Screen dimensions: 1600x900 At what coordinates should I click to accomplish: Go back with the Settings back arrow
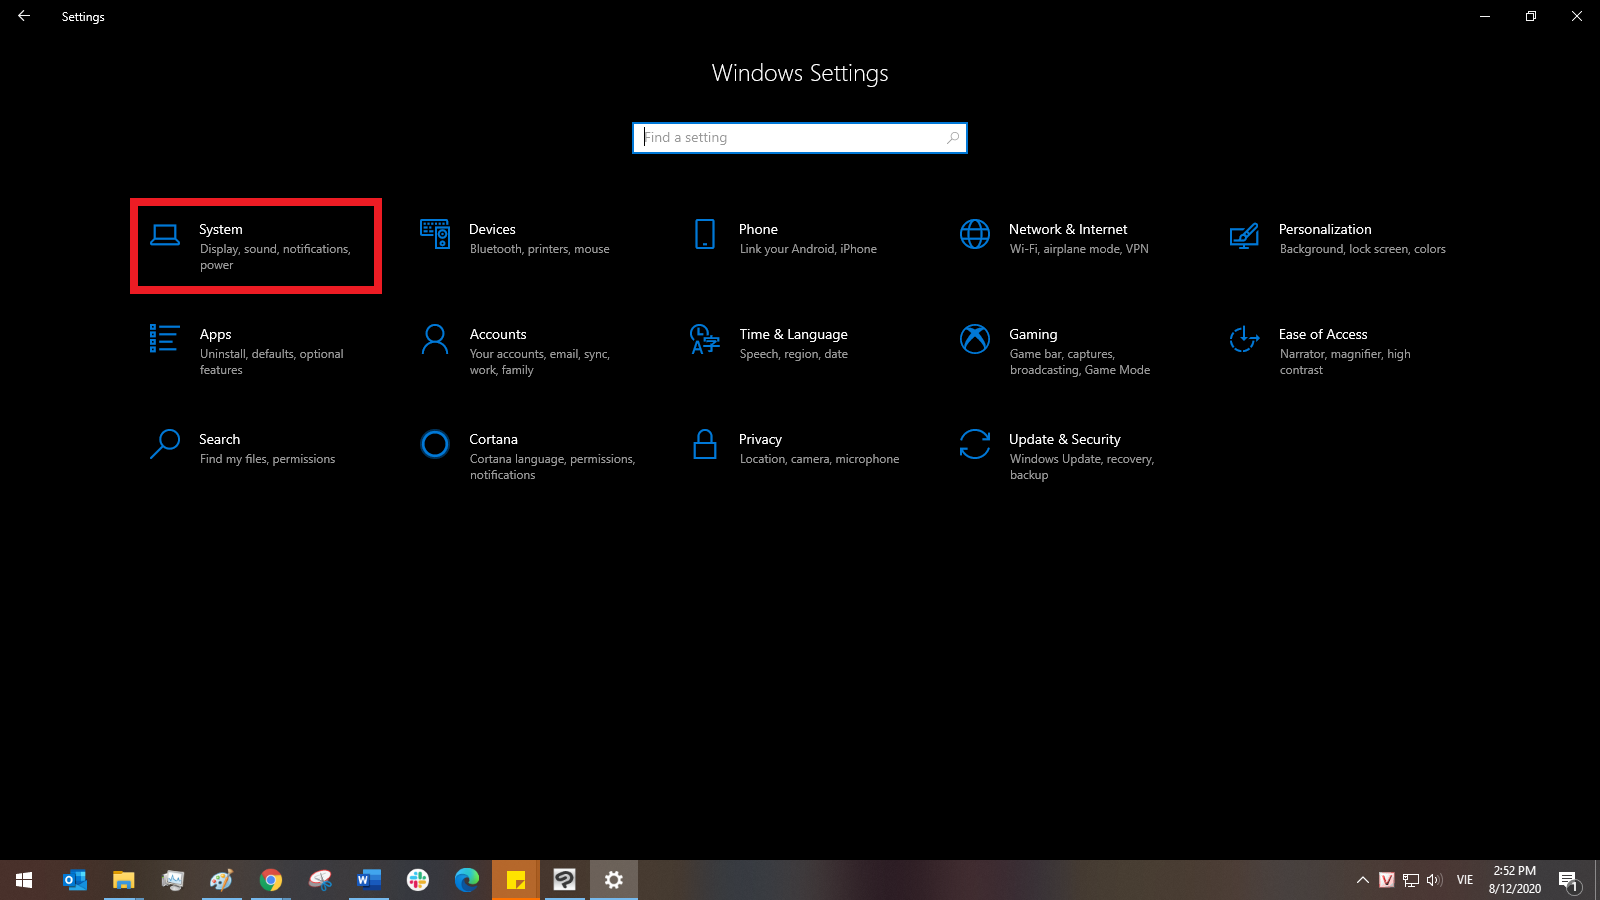(x=24, y=16)
